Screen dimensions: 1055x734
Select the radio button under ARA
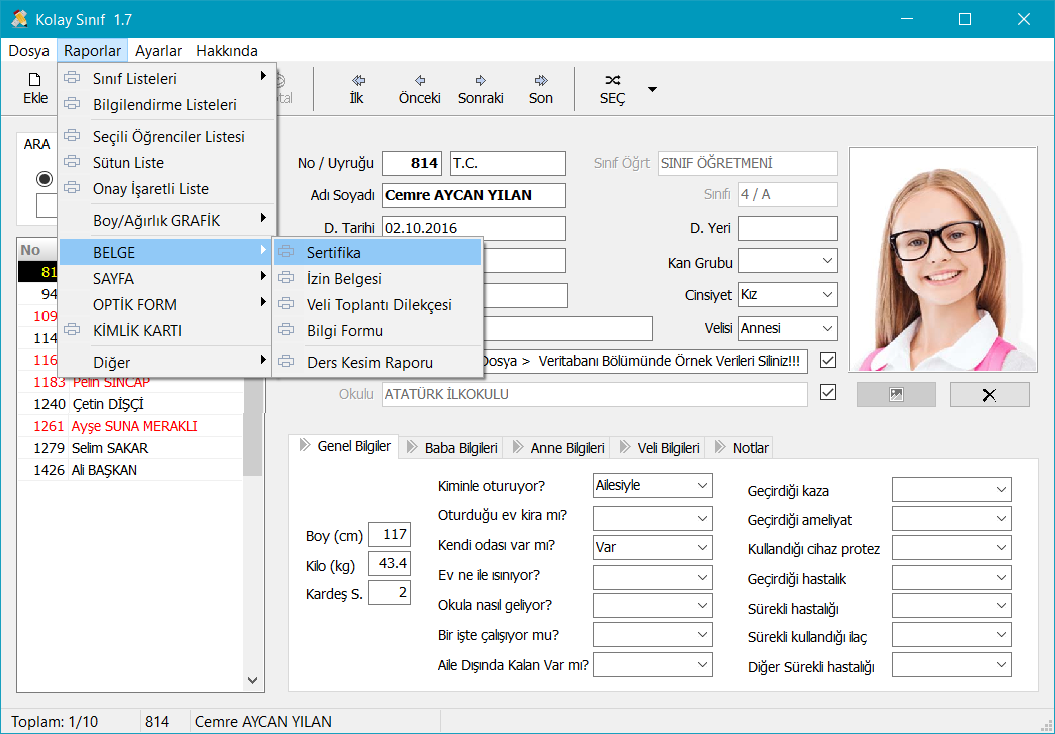pos(44,179)
